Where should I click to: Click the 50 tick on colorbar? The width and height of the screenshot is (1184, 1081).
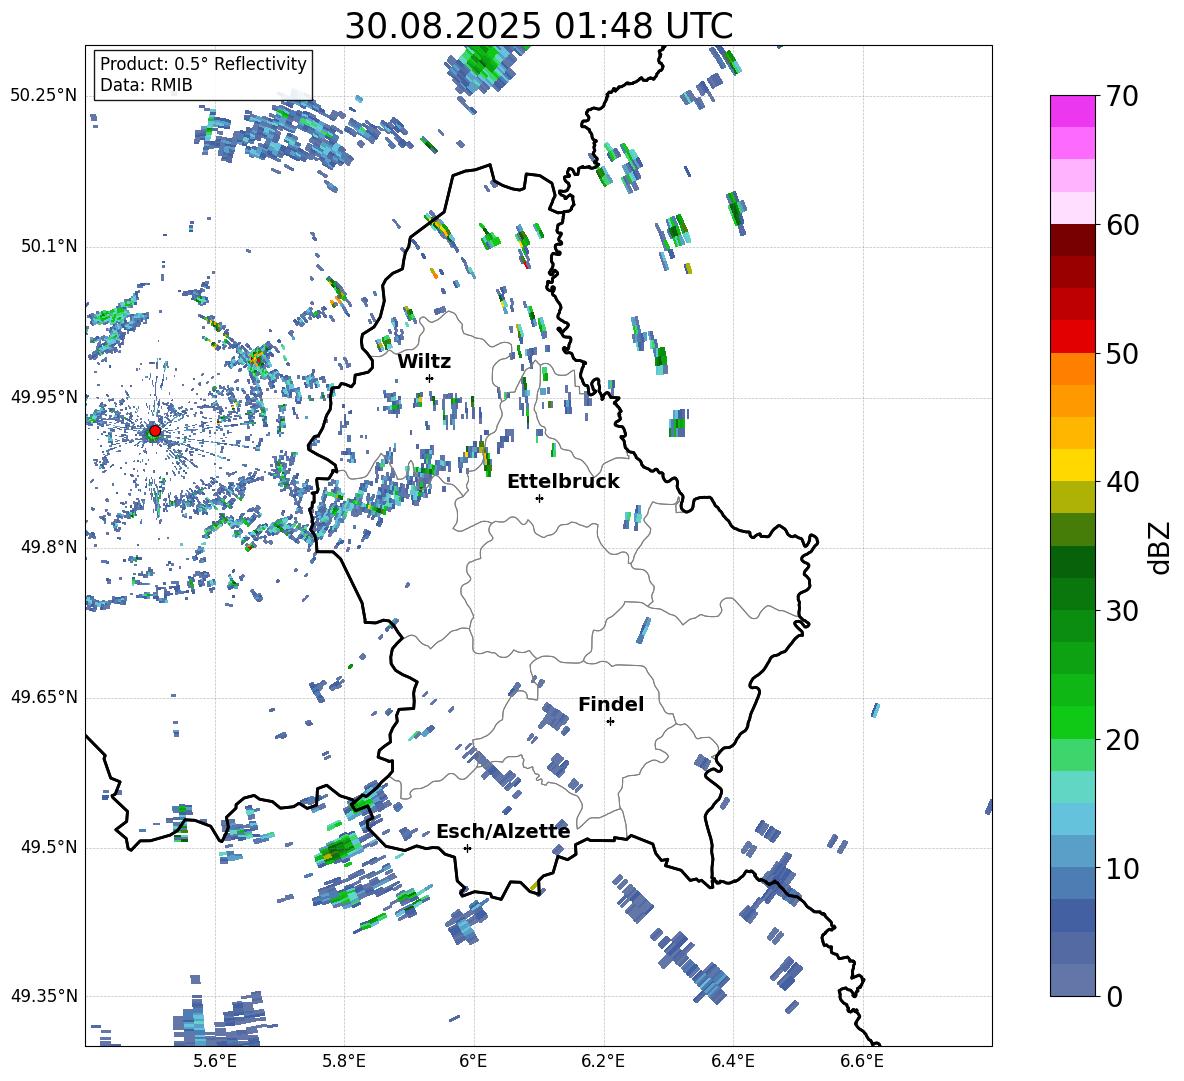[1121, 353]
